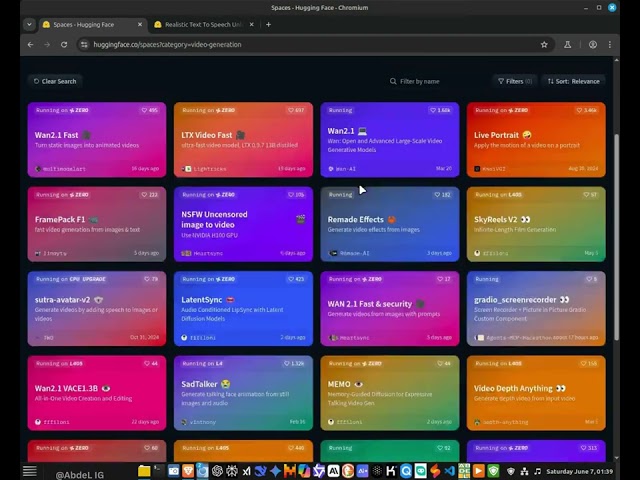Switch to the Realistic Text To Speech tab
This screenshot has width=640, height=480.
[204, 24]
